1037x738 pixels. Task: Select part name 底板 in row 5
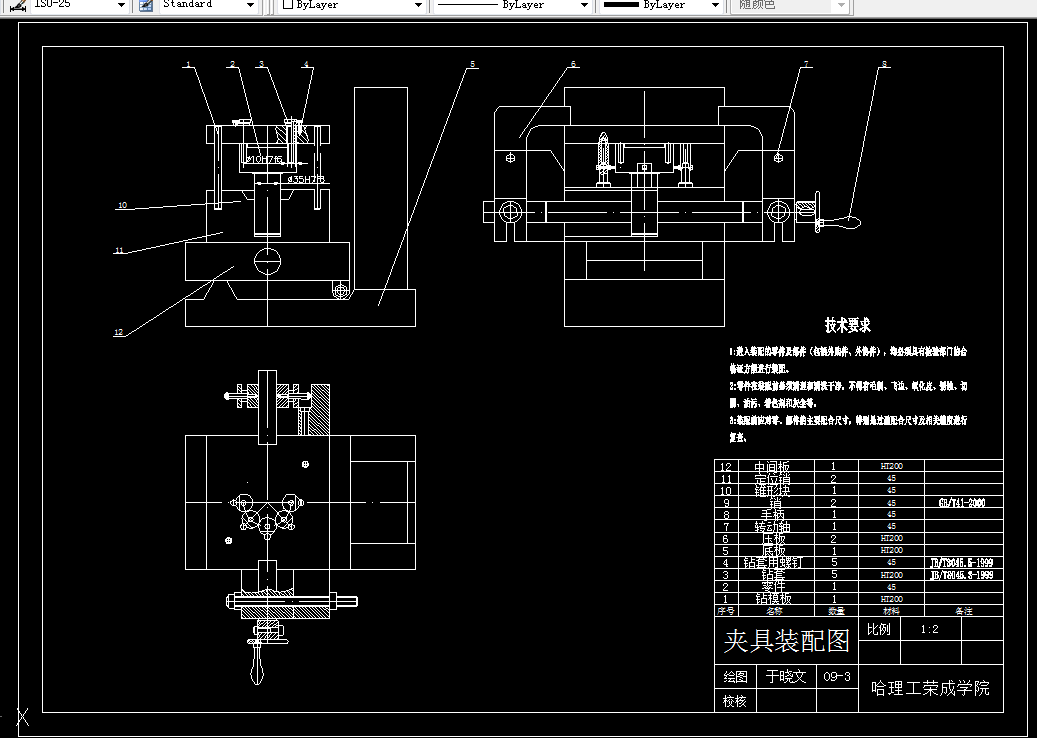772,550
